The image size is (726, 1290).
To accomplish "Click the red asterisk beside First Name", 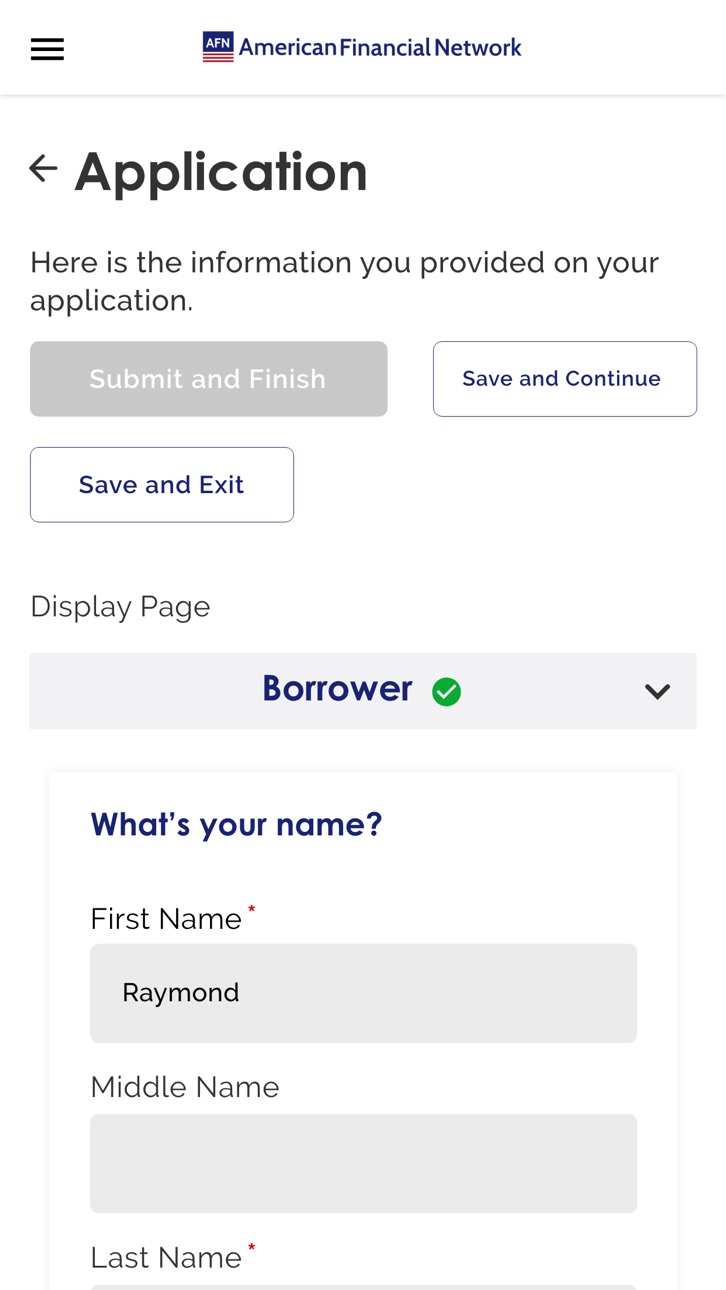I will click(252, 908).
